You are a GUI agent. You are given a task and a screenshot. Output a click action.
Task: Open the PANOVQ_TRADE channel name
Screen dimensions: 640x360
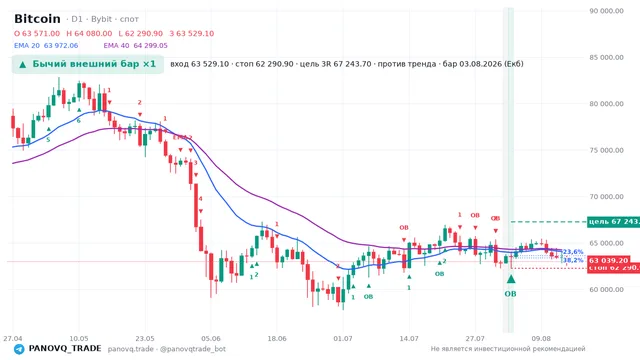pos(65,349)
